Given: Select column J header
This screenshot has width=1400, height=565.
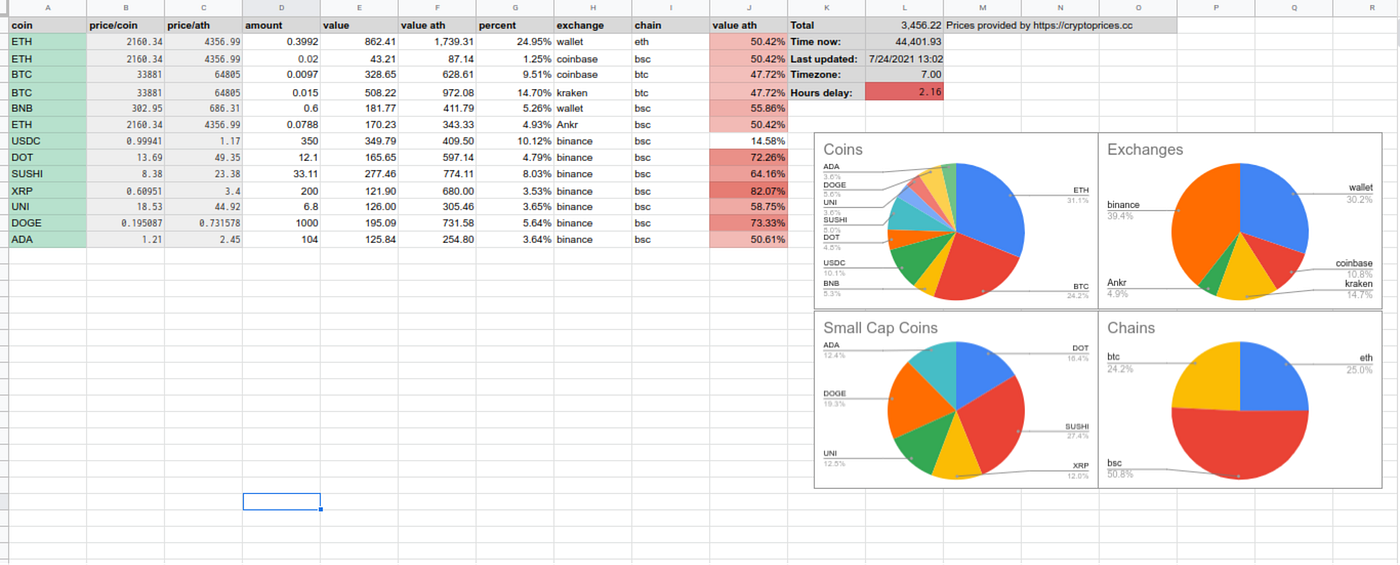Looking at the screenshot, I should click(749, 8).
